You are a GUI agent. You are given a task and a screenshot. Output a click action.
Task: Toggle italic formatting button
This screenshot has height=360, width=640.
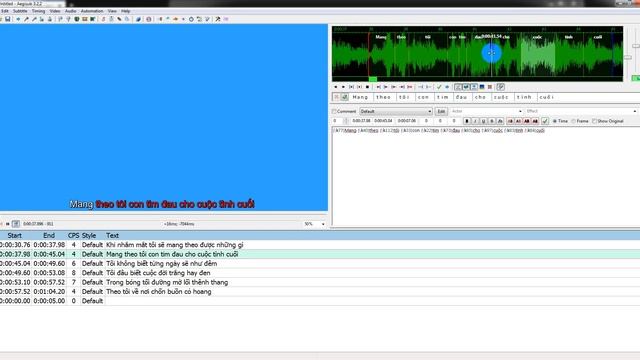click(x=475, y=121)
